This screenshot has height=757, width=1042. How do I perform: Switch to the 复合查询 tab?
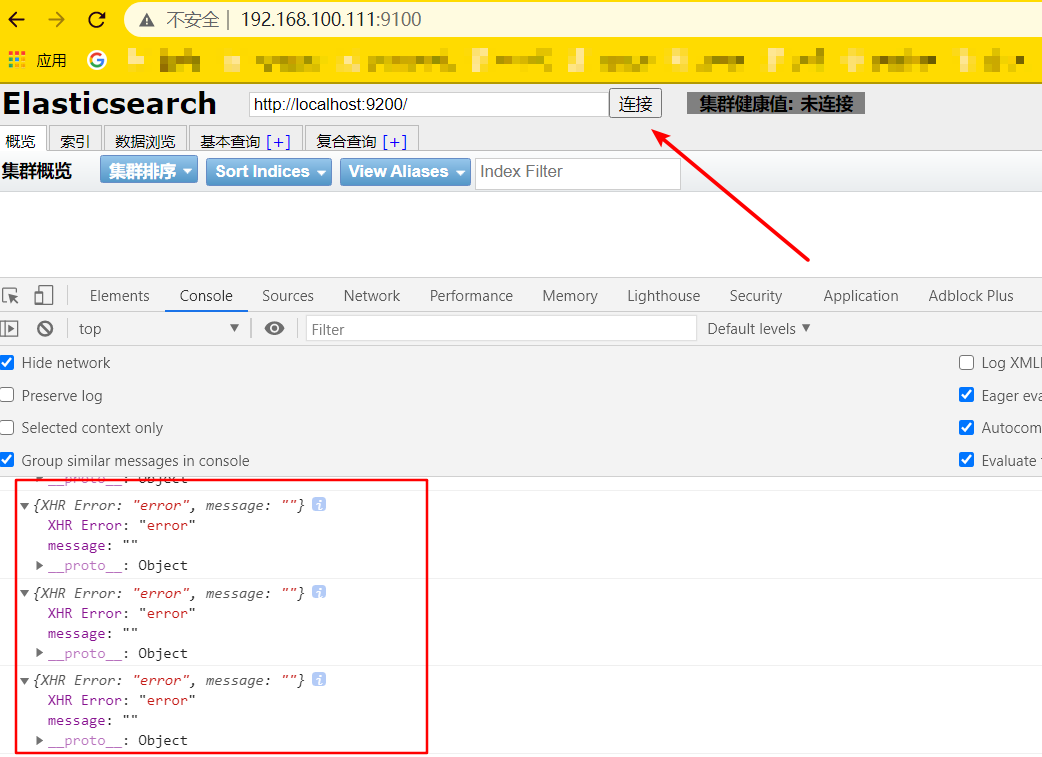pyautogui.click(x=346, y=141)
